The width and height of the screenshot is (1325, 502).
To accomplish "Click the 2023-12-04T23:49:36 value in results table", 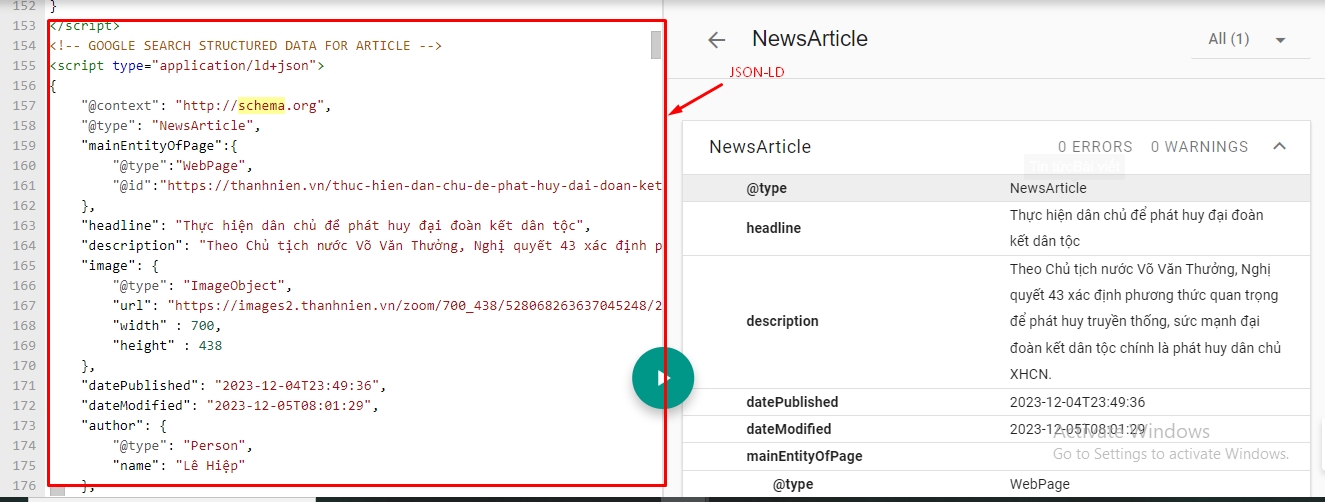I will point(1077,402).
